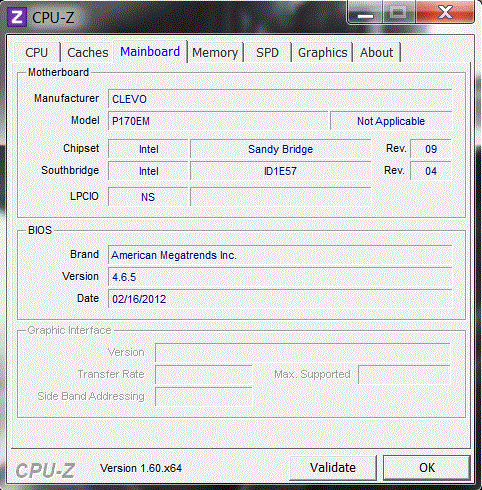The image size is (482, 490).
Task: Click the Side Band Addressing field
Action: 204,397
